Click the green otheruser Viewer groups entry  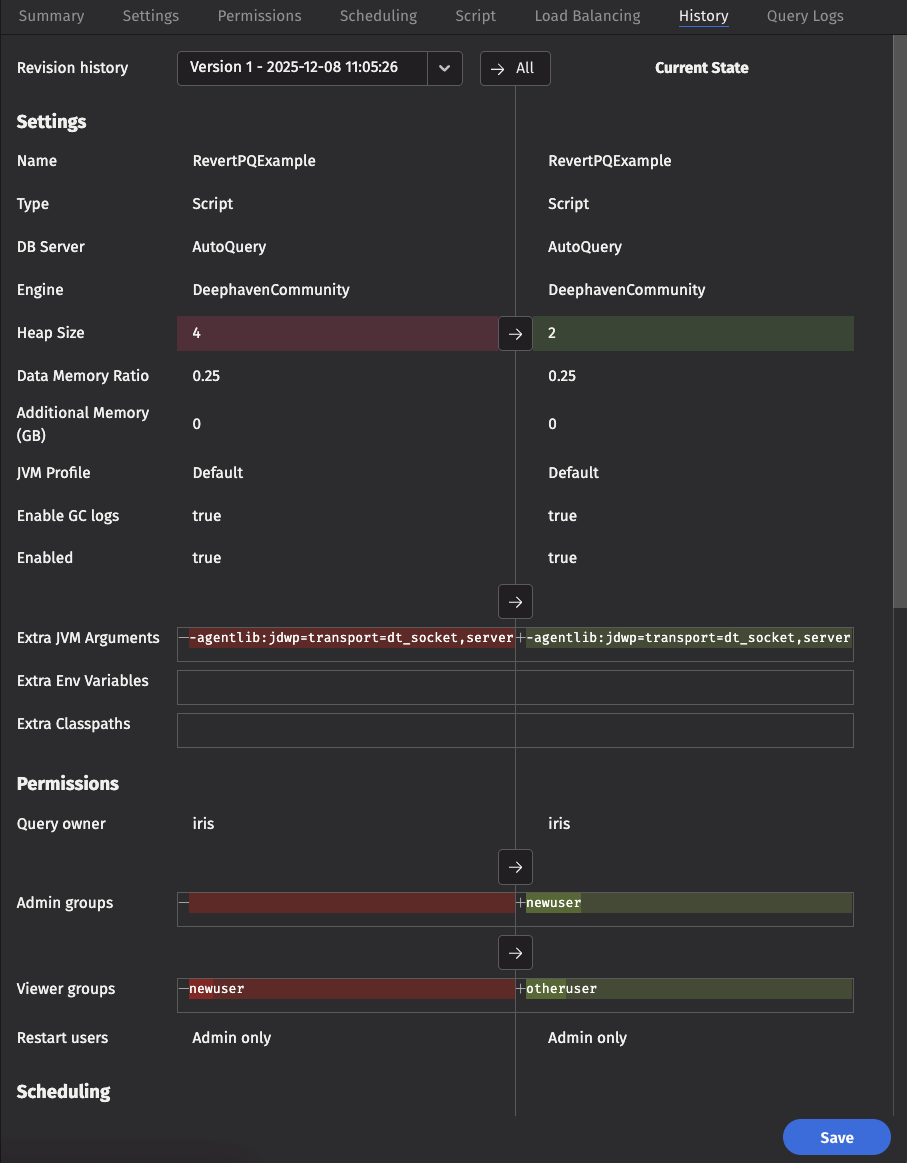(x=562, y=989)
